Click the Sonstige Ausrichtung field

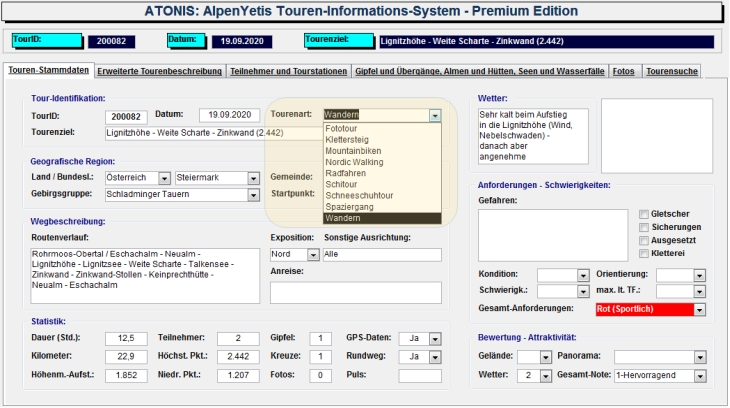tap(382, 255)
